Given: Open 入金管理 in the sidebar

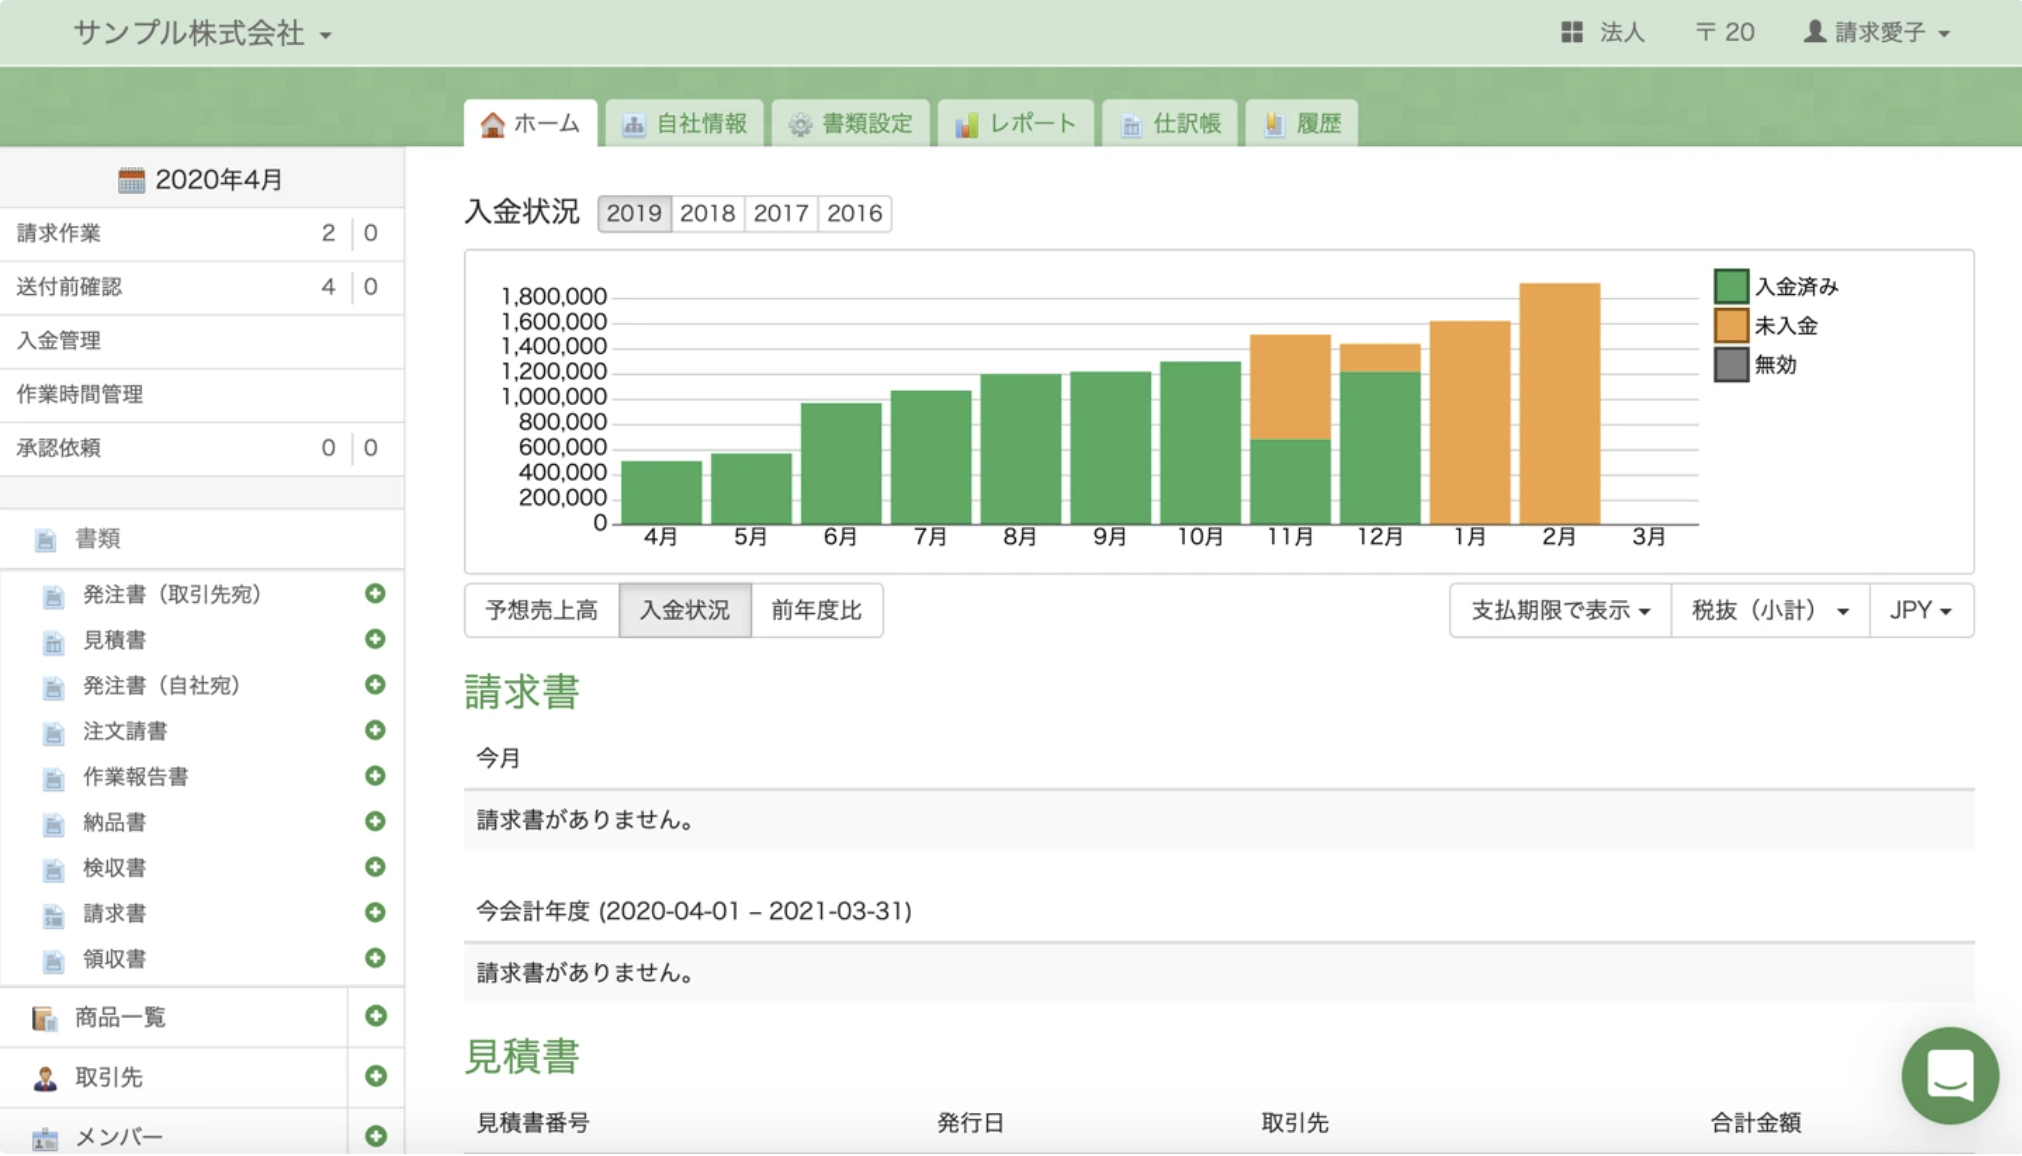Looking at the screenshot, I should tap(59, 341).
